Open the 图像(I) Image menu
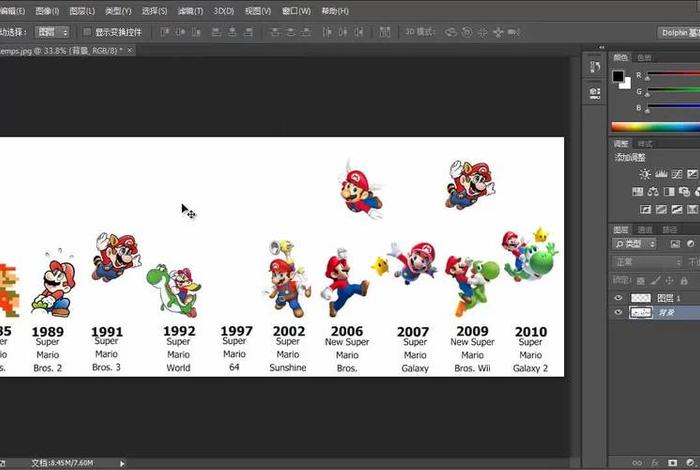 pyautogui.click(x=47, y=11)
